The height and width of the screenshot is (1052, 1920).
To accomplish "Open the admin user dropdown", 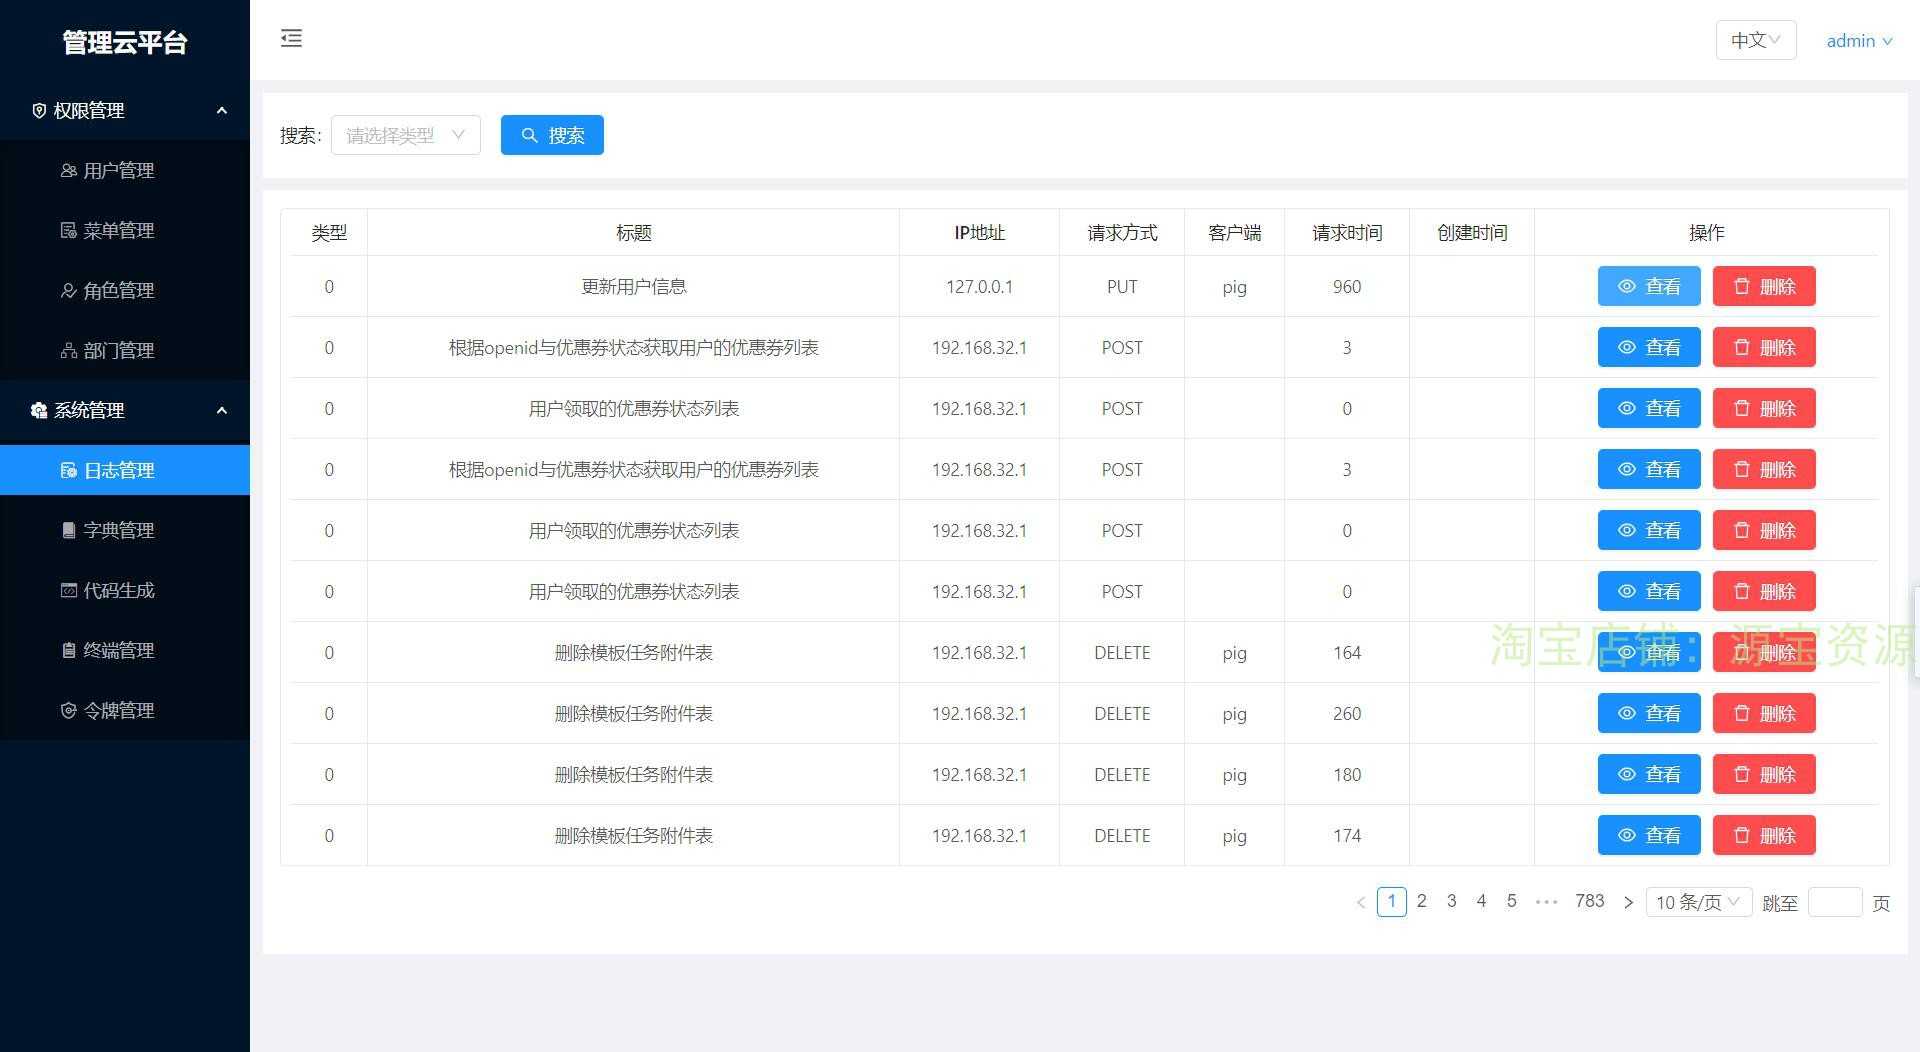I will pos(1858,41).
